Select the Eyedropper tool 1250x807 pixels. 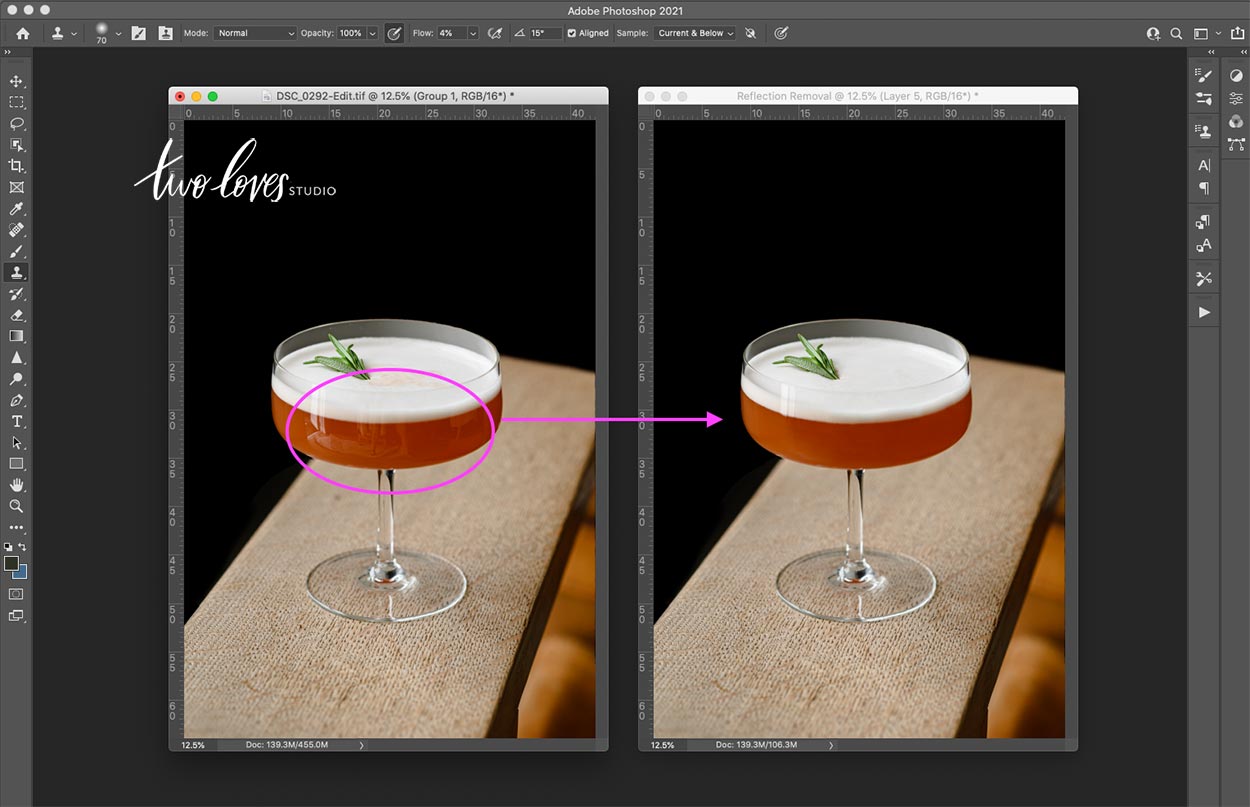[16, 209]
